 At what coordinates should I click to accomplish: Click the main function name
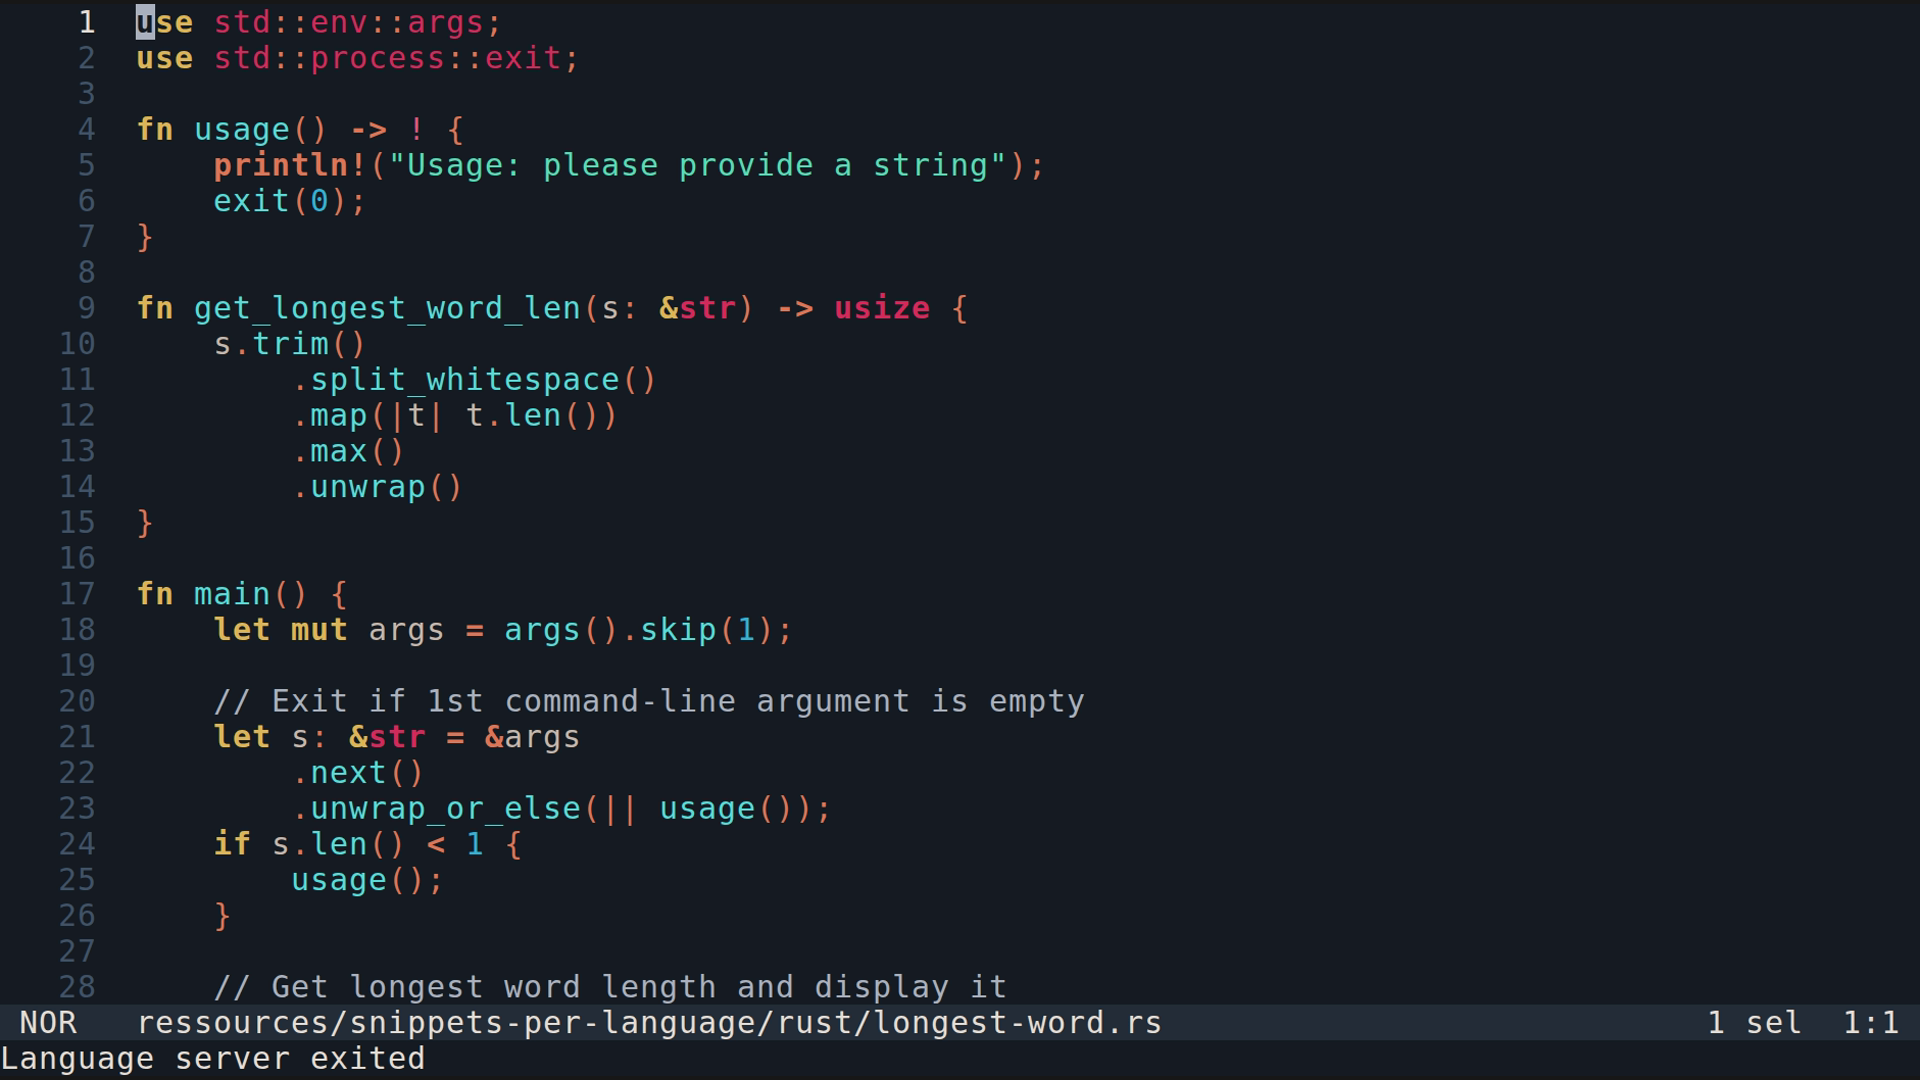[232, 594]
